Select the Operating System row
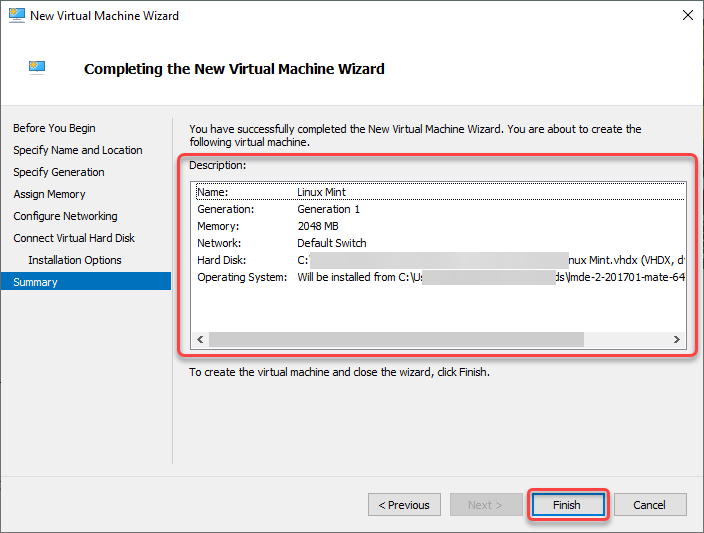 pyautogui.click(x=440, y=277)
